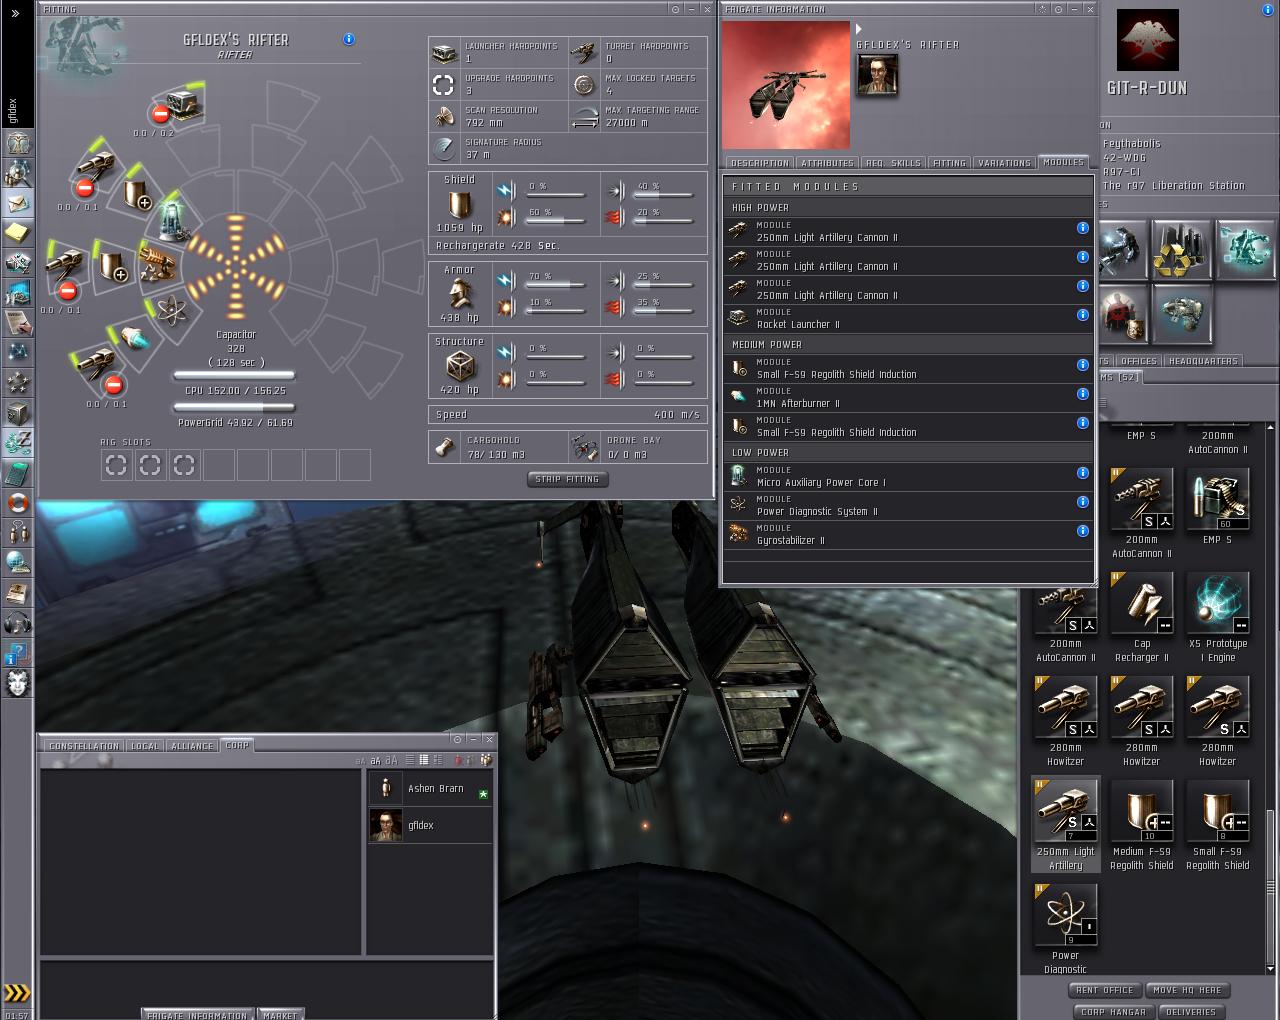
Task: Open the envelope mail icon in the Neocom
Action: click(18, 203)
